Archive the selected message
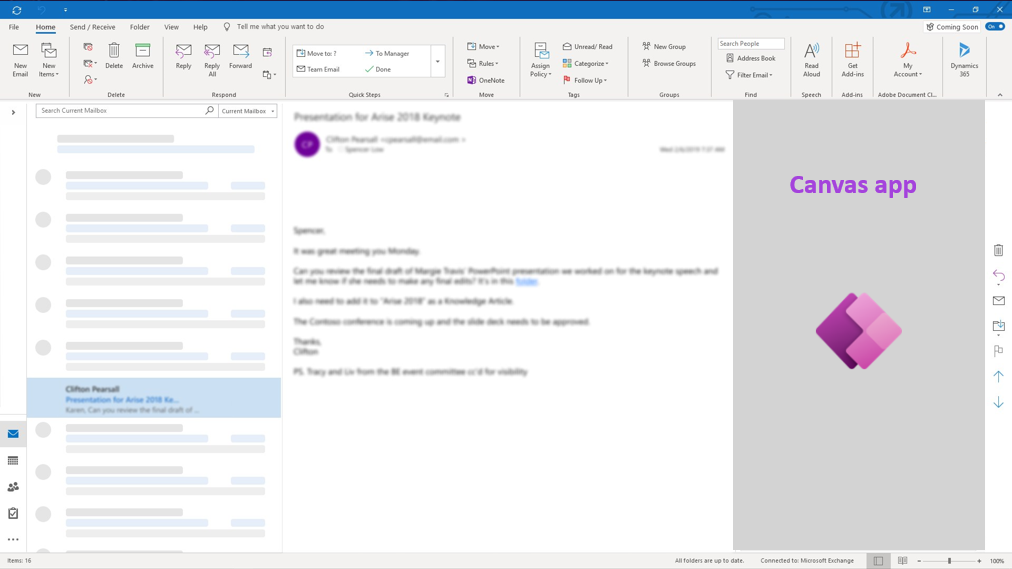 [x=143, y=56]
